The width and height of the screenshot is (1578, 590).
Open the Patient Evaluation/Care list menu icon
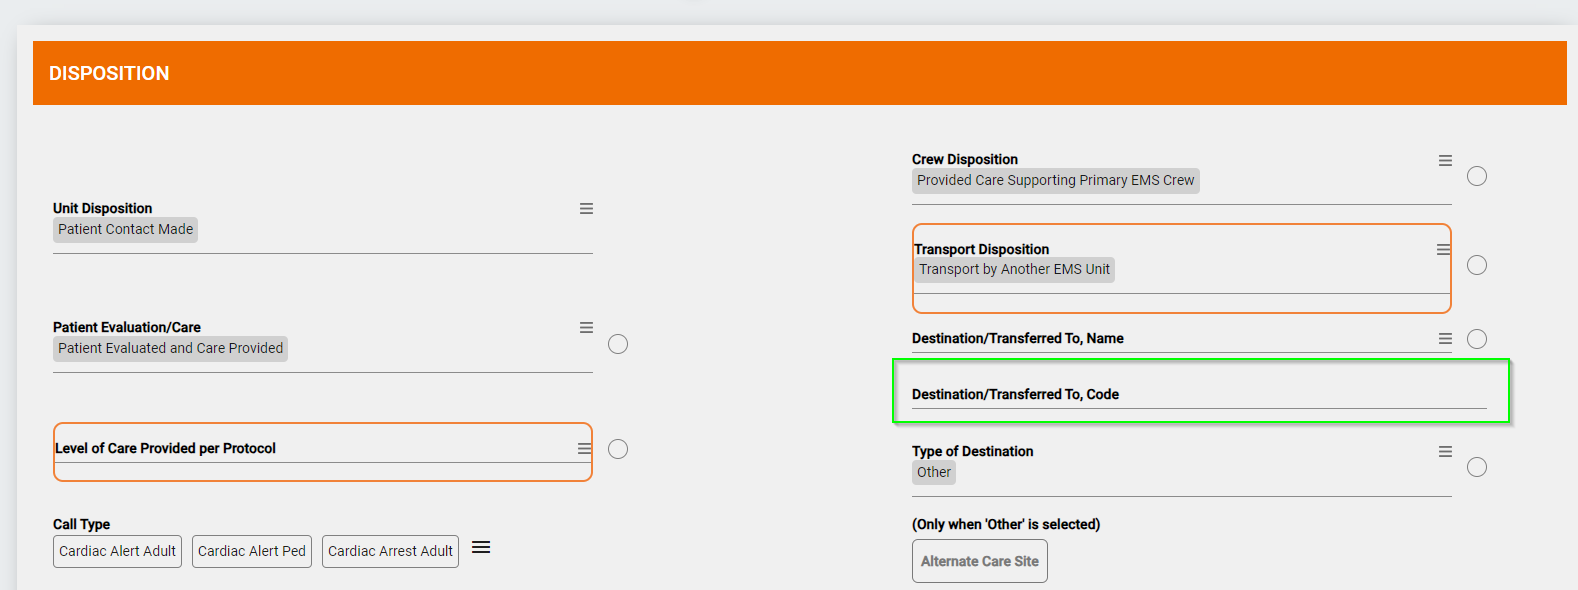pos(586,328)
